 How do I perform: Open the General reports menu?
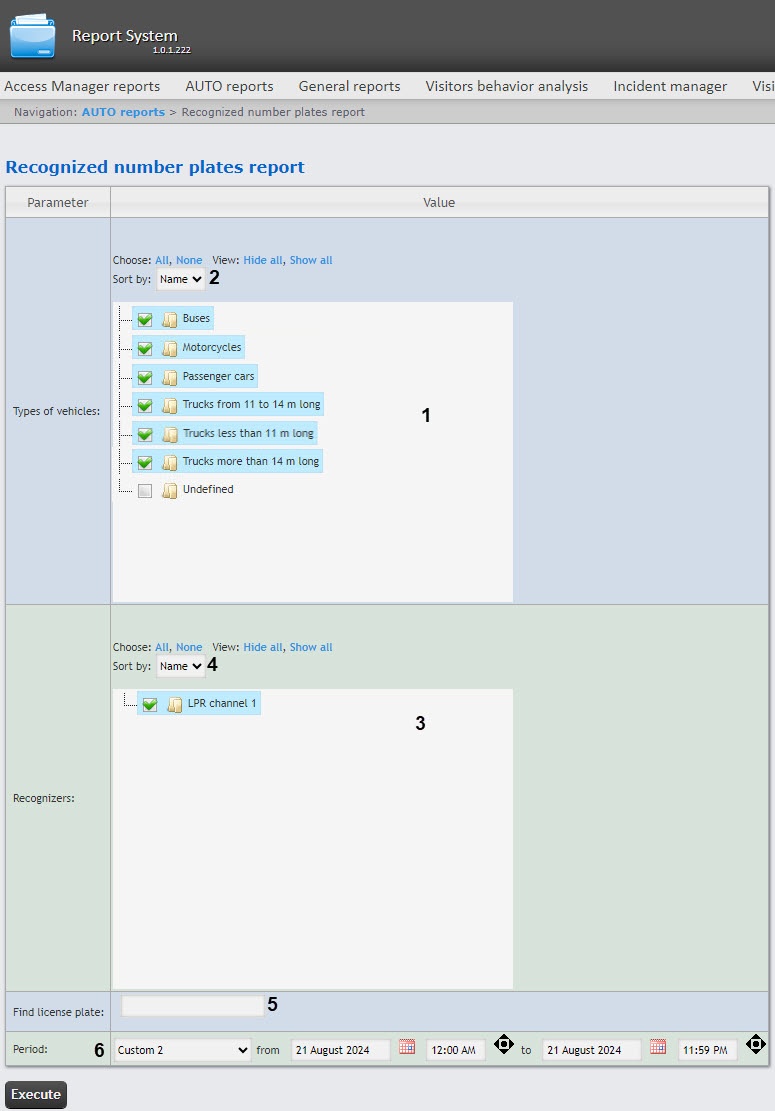pyautogui.click(x=349, y=86)
